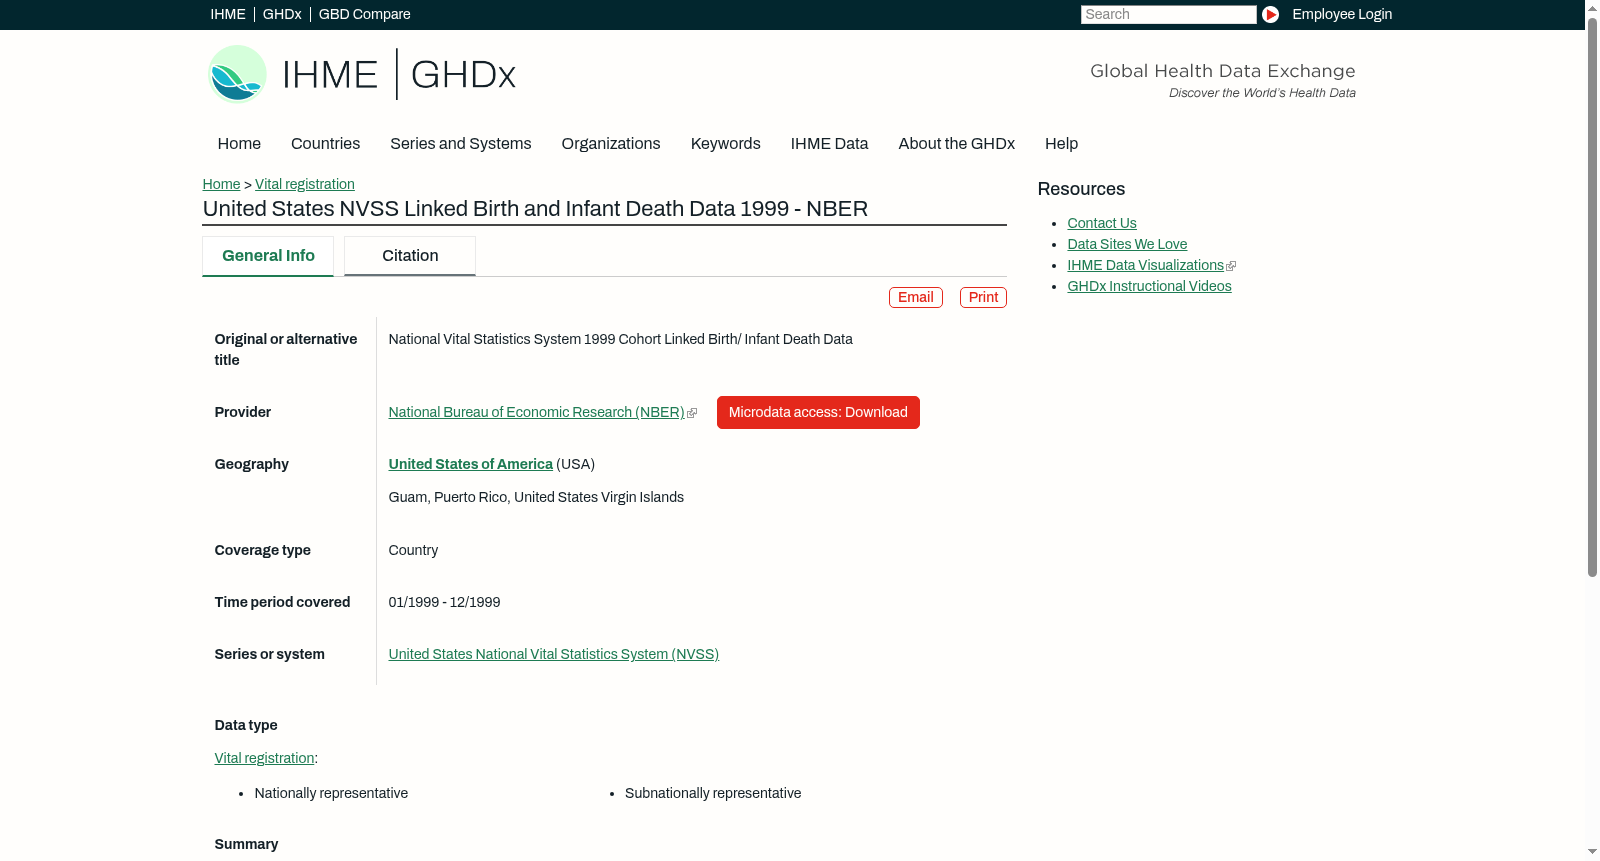Click Vital registration breadcrumb link
Screen dimensions: 1600x861
coord(304,184)
